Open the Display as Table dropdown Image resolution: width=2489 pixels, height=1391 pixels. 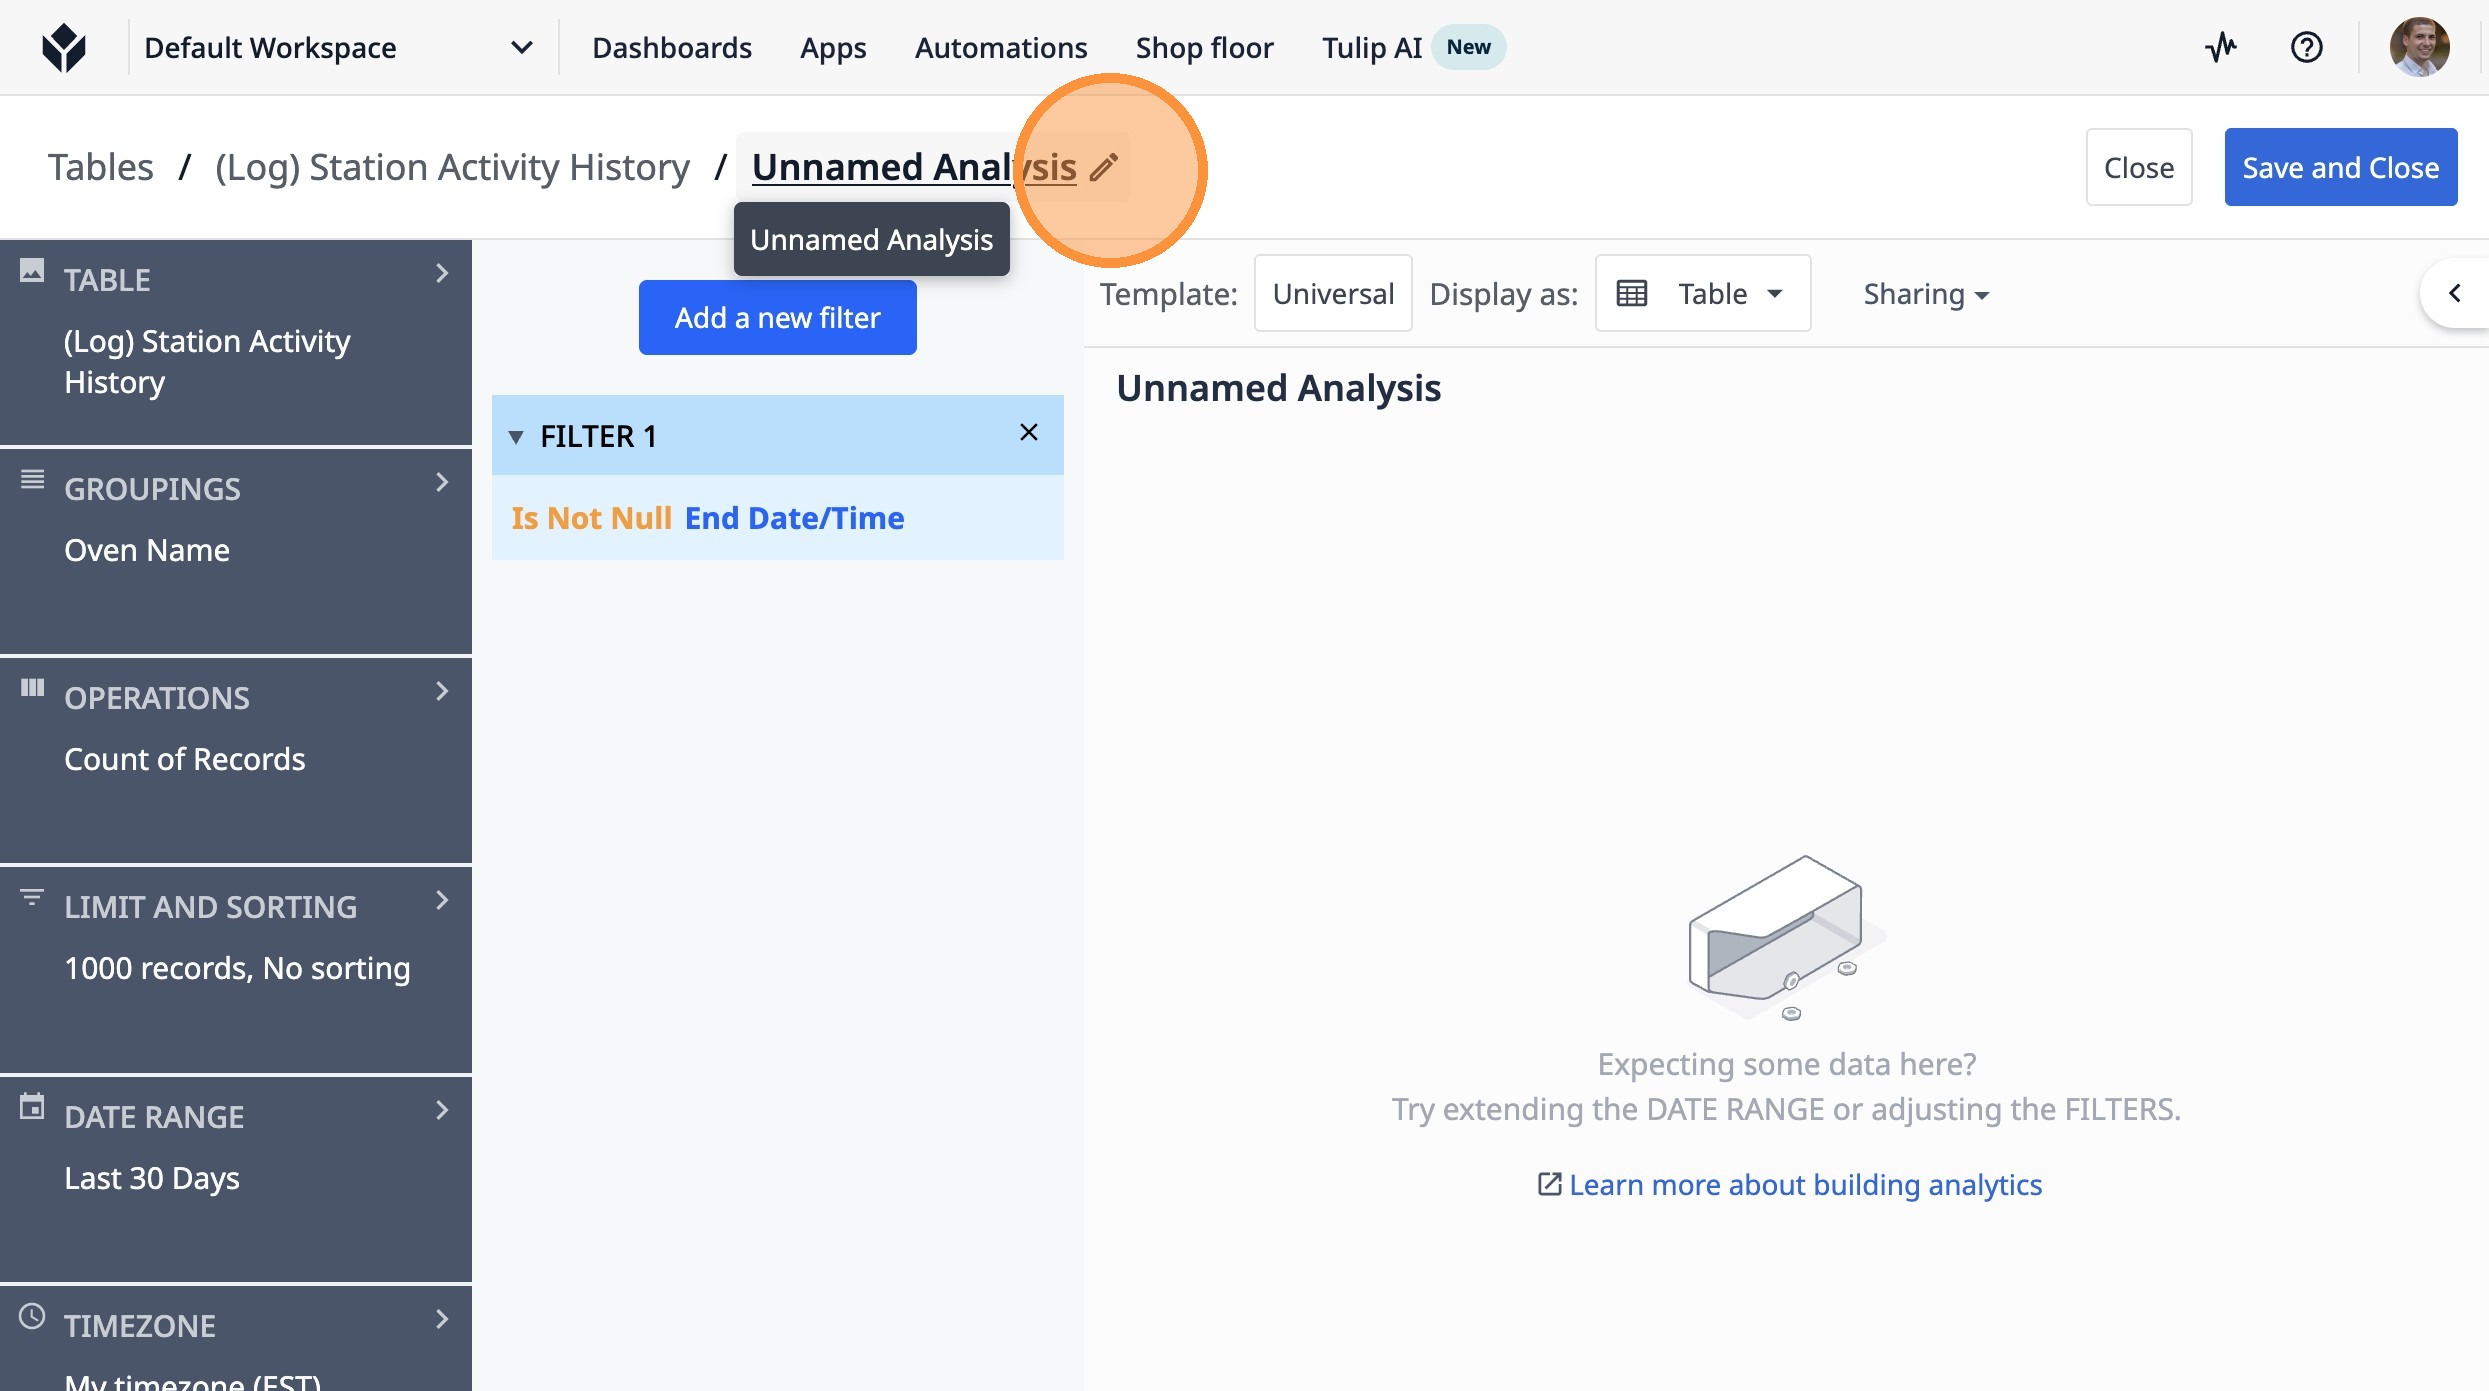[x=1702, y=293]
